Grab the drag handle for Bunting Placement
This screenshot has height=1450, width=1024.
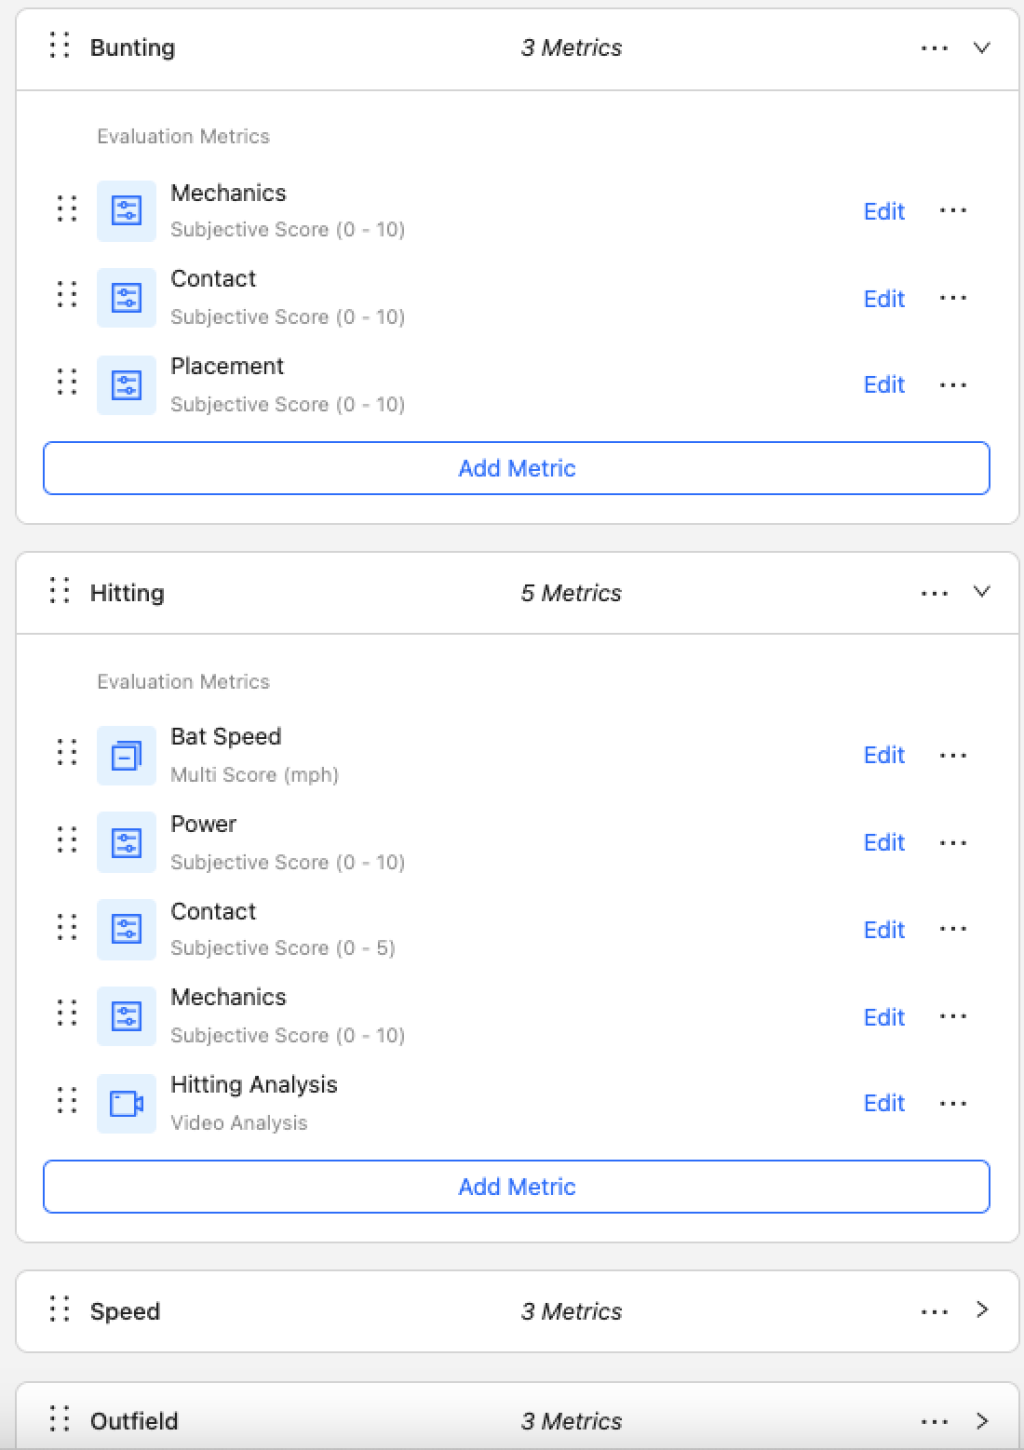(x=67, y=383)
